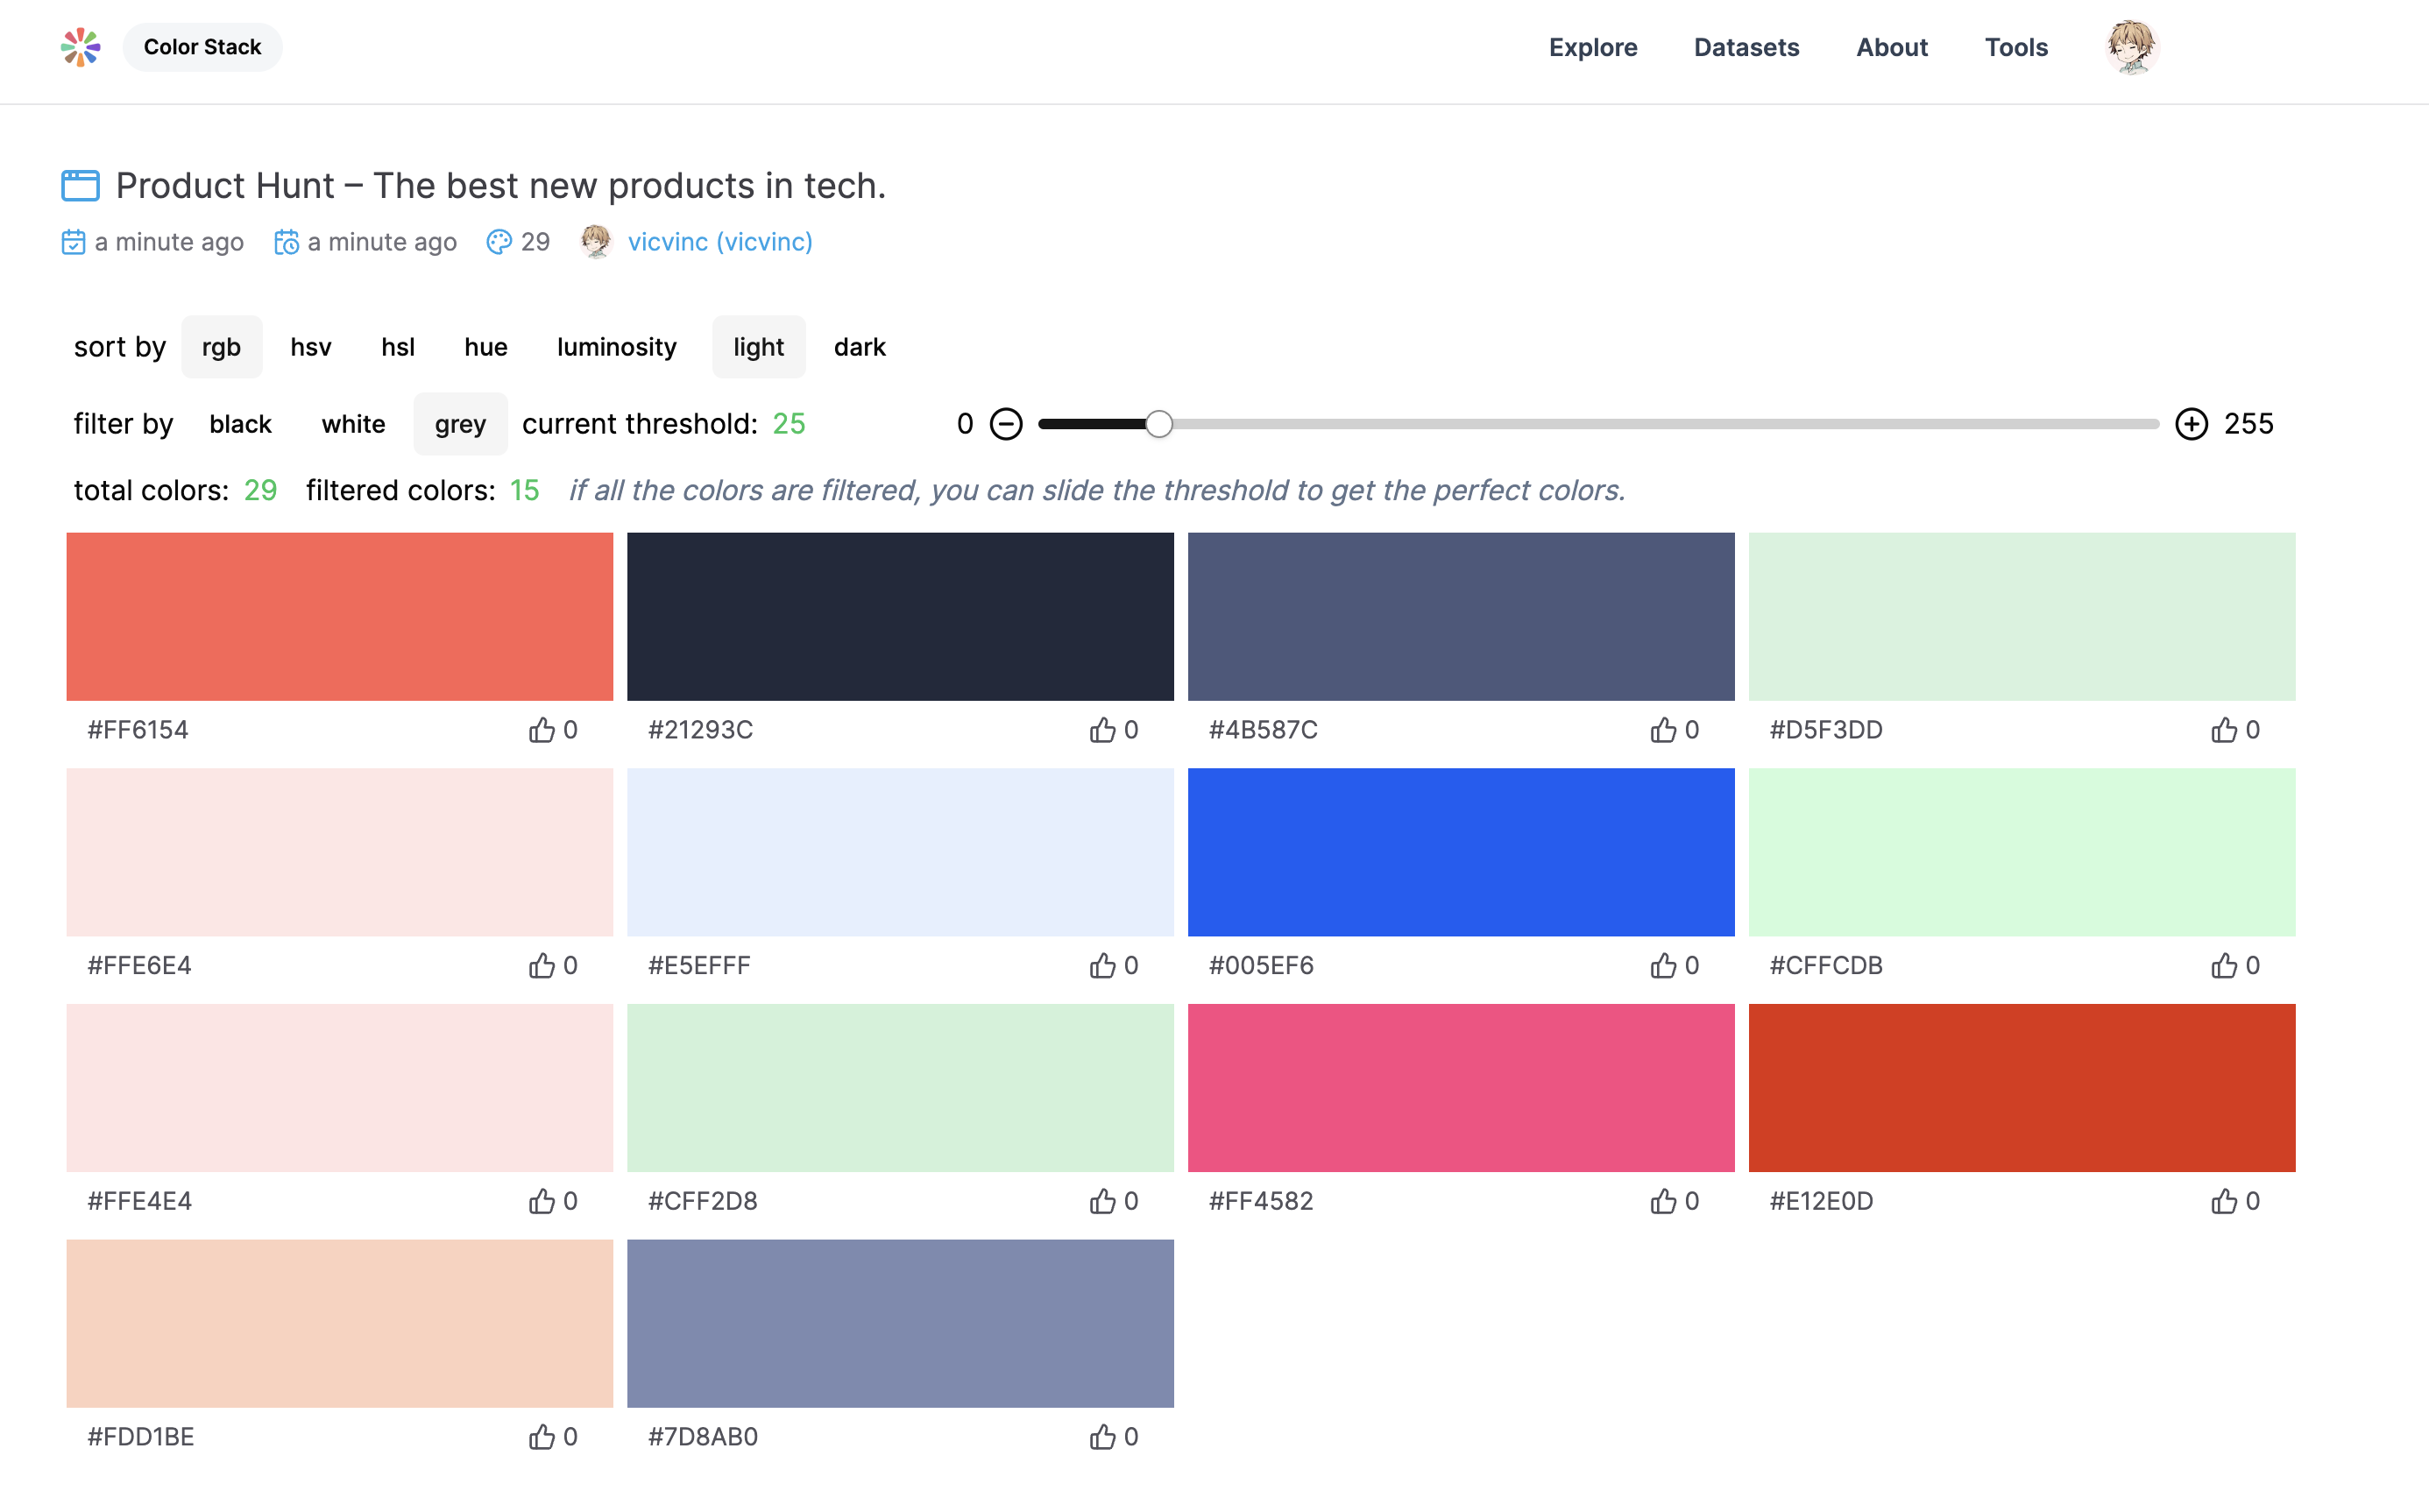Open the Explore menu item
Image resolution: width=2429 pixels, height=1512 pixels.
(1593, 47)
